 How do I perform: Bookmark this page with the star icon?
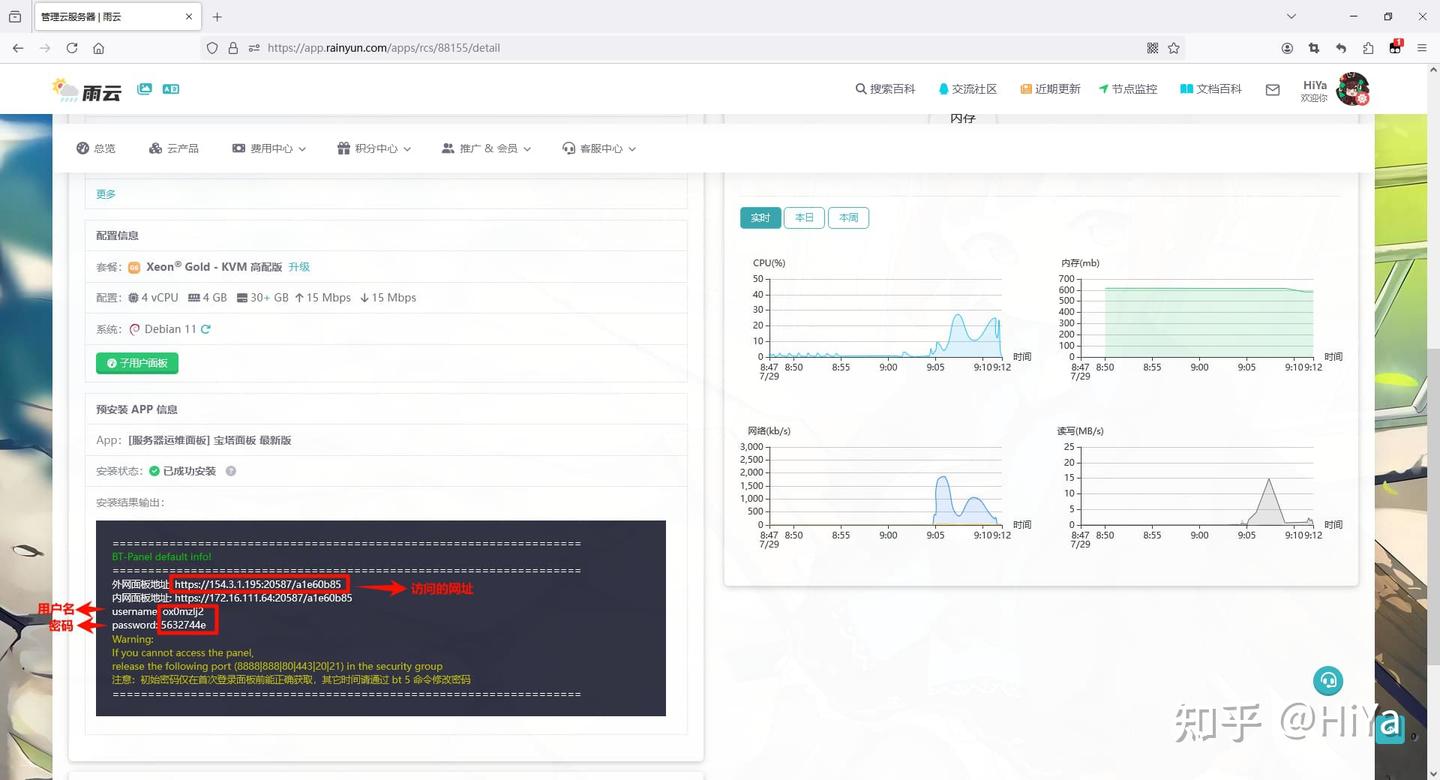coord(1174,48)
